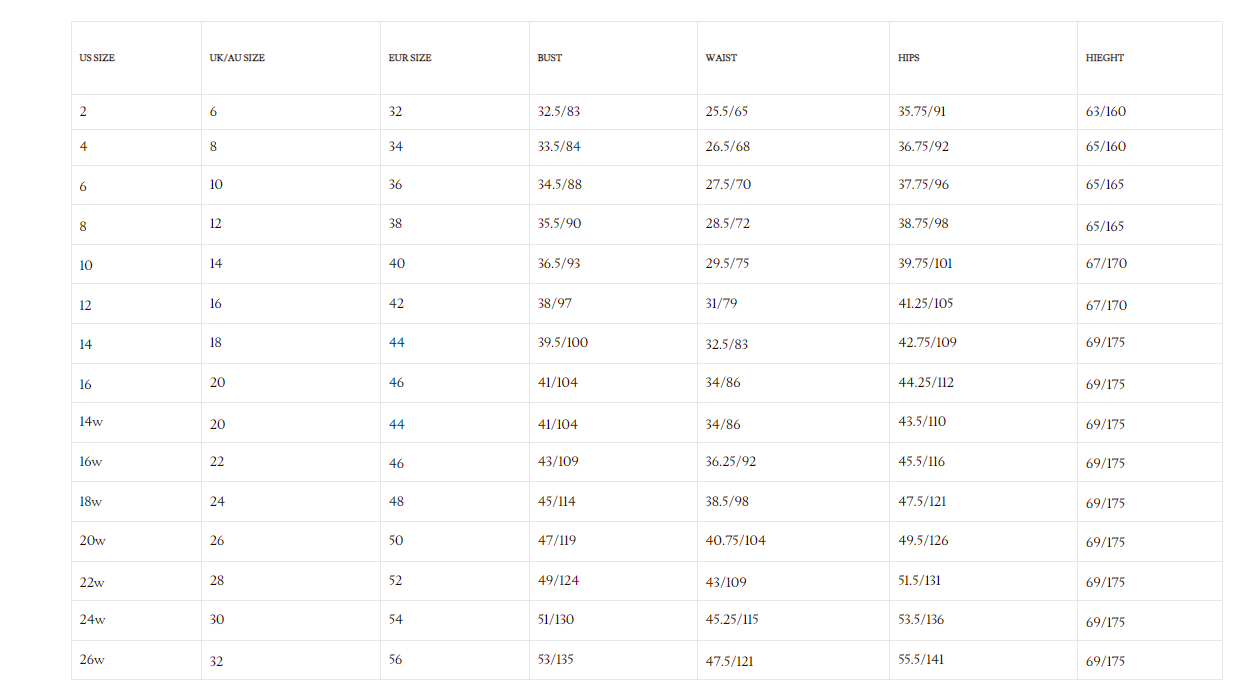Click the UK/AU SIZE column header

237,58
